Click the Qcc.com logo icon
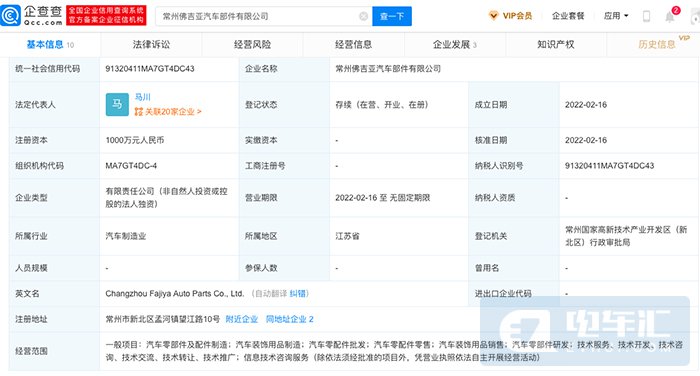 pos(11,15)
